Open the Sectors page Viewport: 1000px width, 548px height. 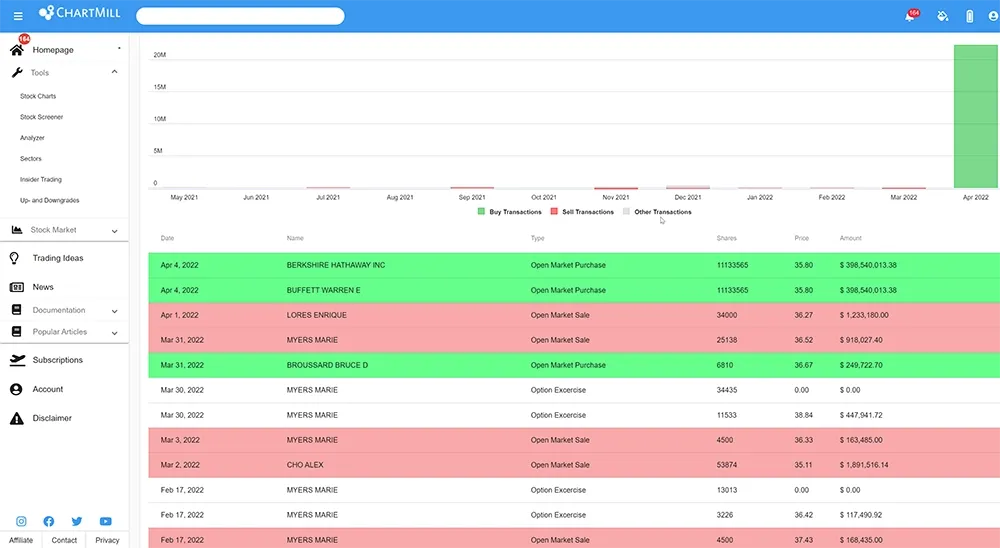(x=31, y=159)
